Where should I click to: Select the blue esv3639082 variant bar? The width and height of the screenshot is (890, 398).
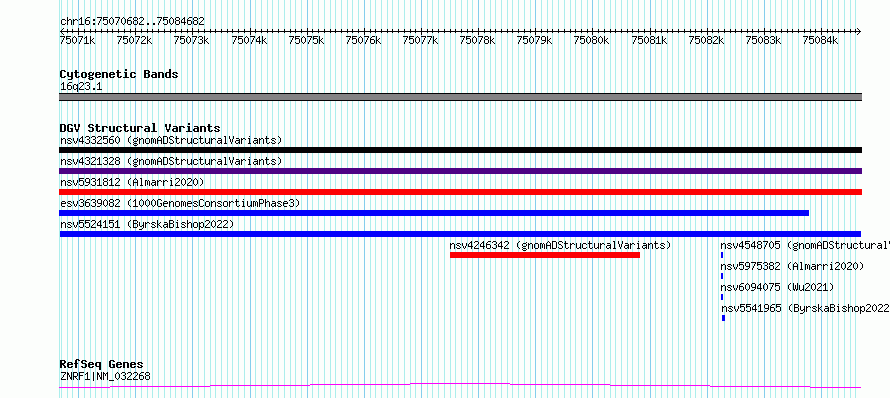[434, 213]
